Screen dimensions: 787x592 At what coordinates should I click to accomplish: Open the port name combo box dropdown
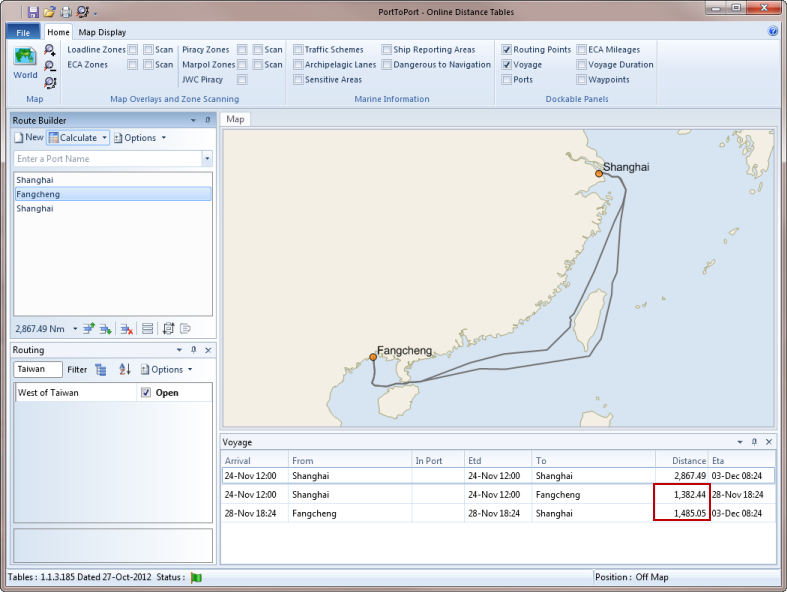click(x=206, y=159)
